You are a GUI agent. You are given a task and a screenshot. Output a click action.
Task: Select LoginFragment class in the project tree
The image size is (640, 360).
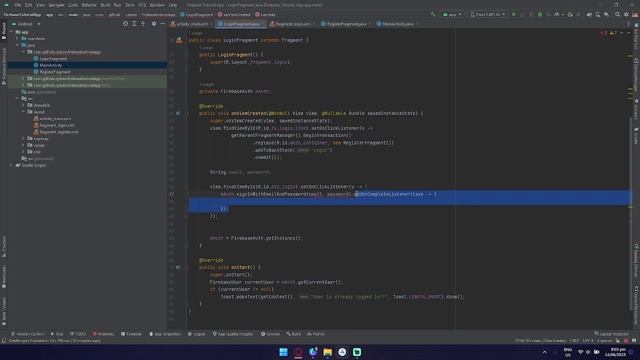(53, 59)
